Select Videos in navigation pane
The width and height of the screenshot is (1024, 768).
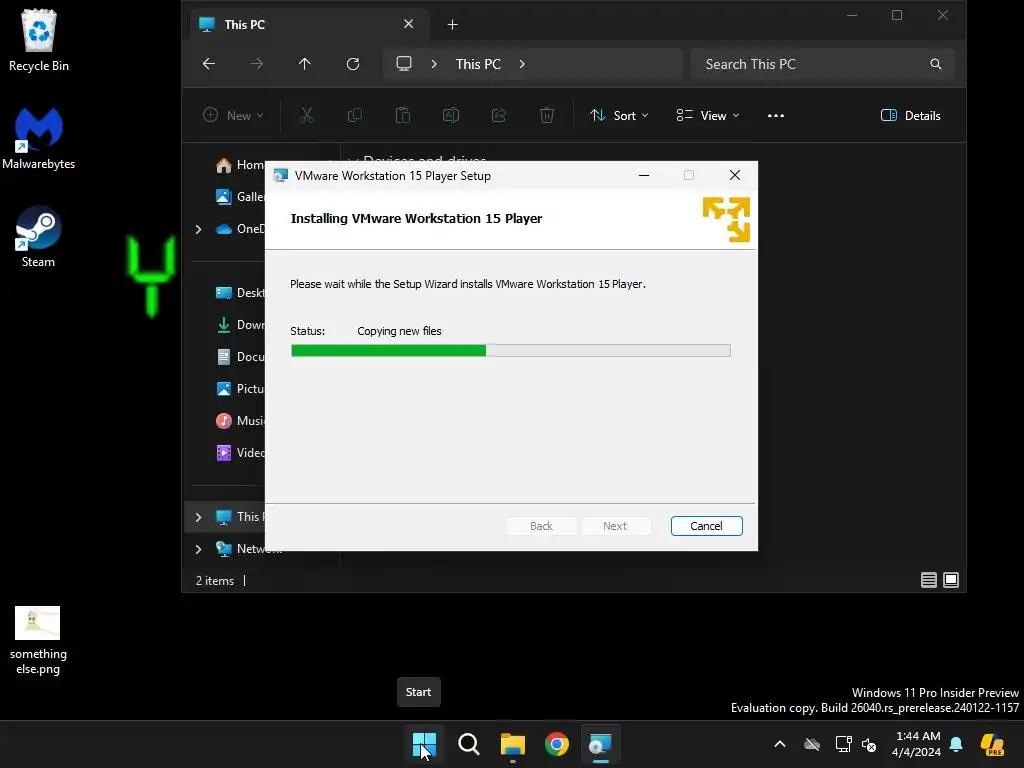point(239,453)
